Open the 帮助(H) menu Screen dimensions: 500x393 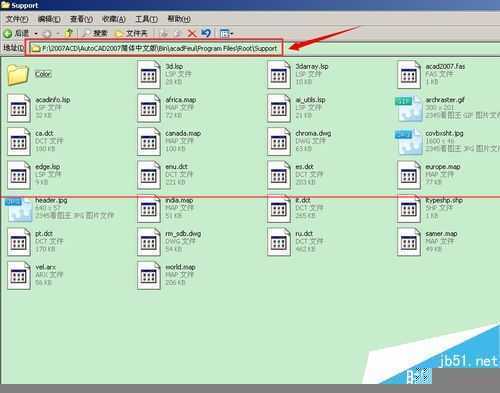point(179,19)
